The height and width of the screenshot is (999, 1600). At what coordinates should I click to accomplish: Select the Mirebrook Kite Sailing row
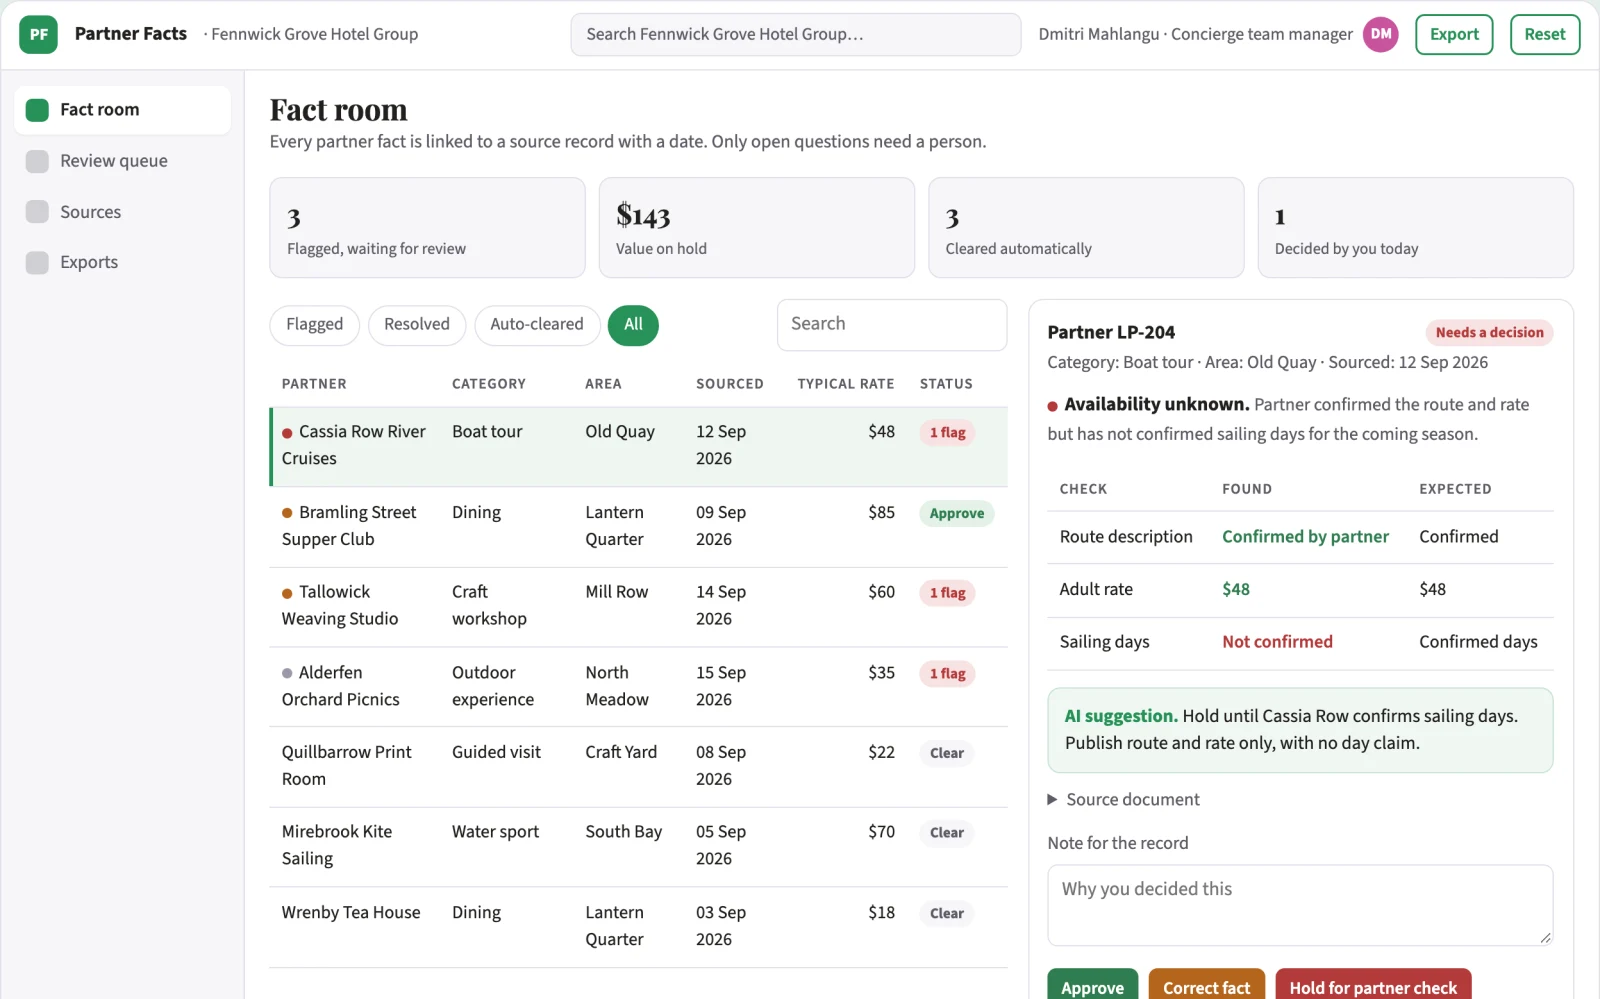[x=639, y=846]
